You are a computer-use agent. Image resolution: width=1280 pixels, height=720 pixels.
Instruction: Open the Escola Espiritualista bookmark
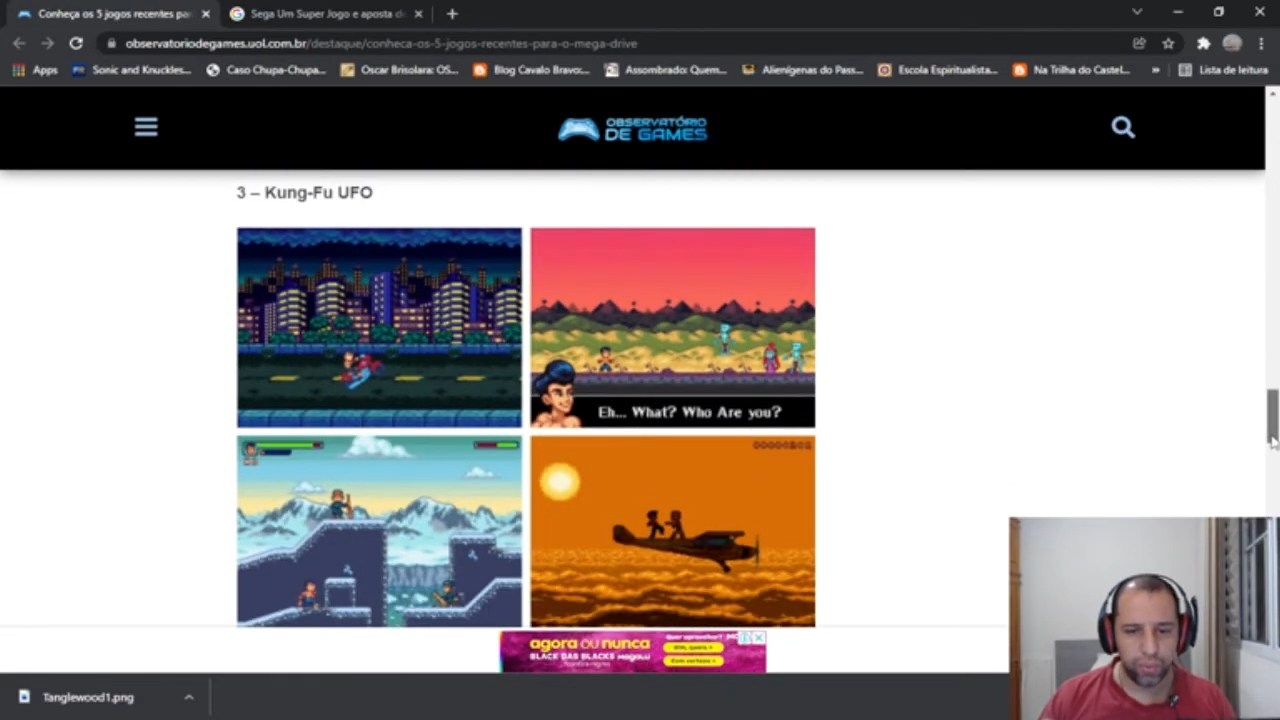[x=938, y=70]
